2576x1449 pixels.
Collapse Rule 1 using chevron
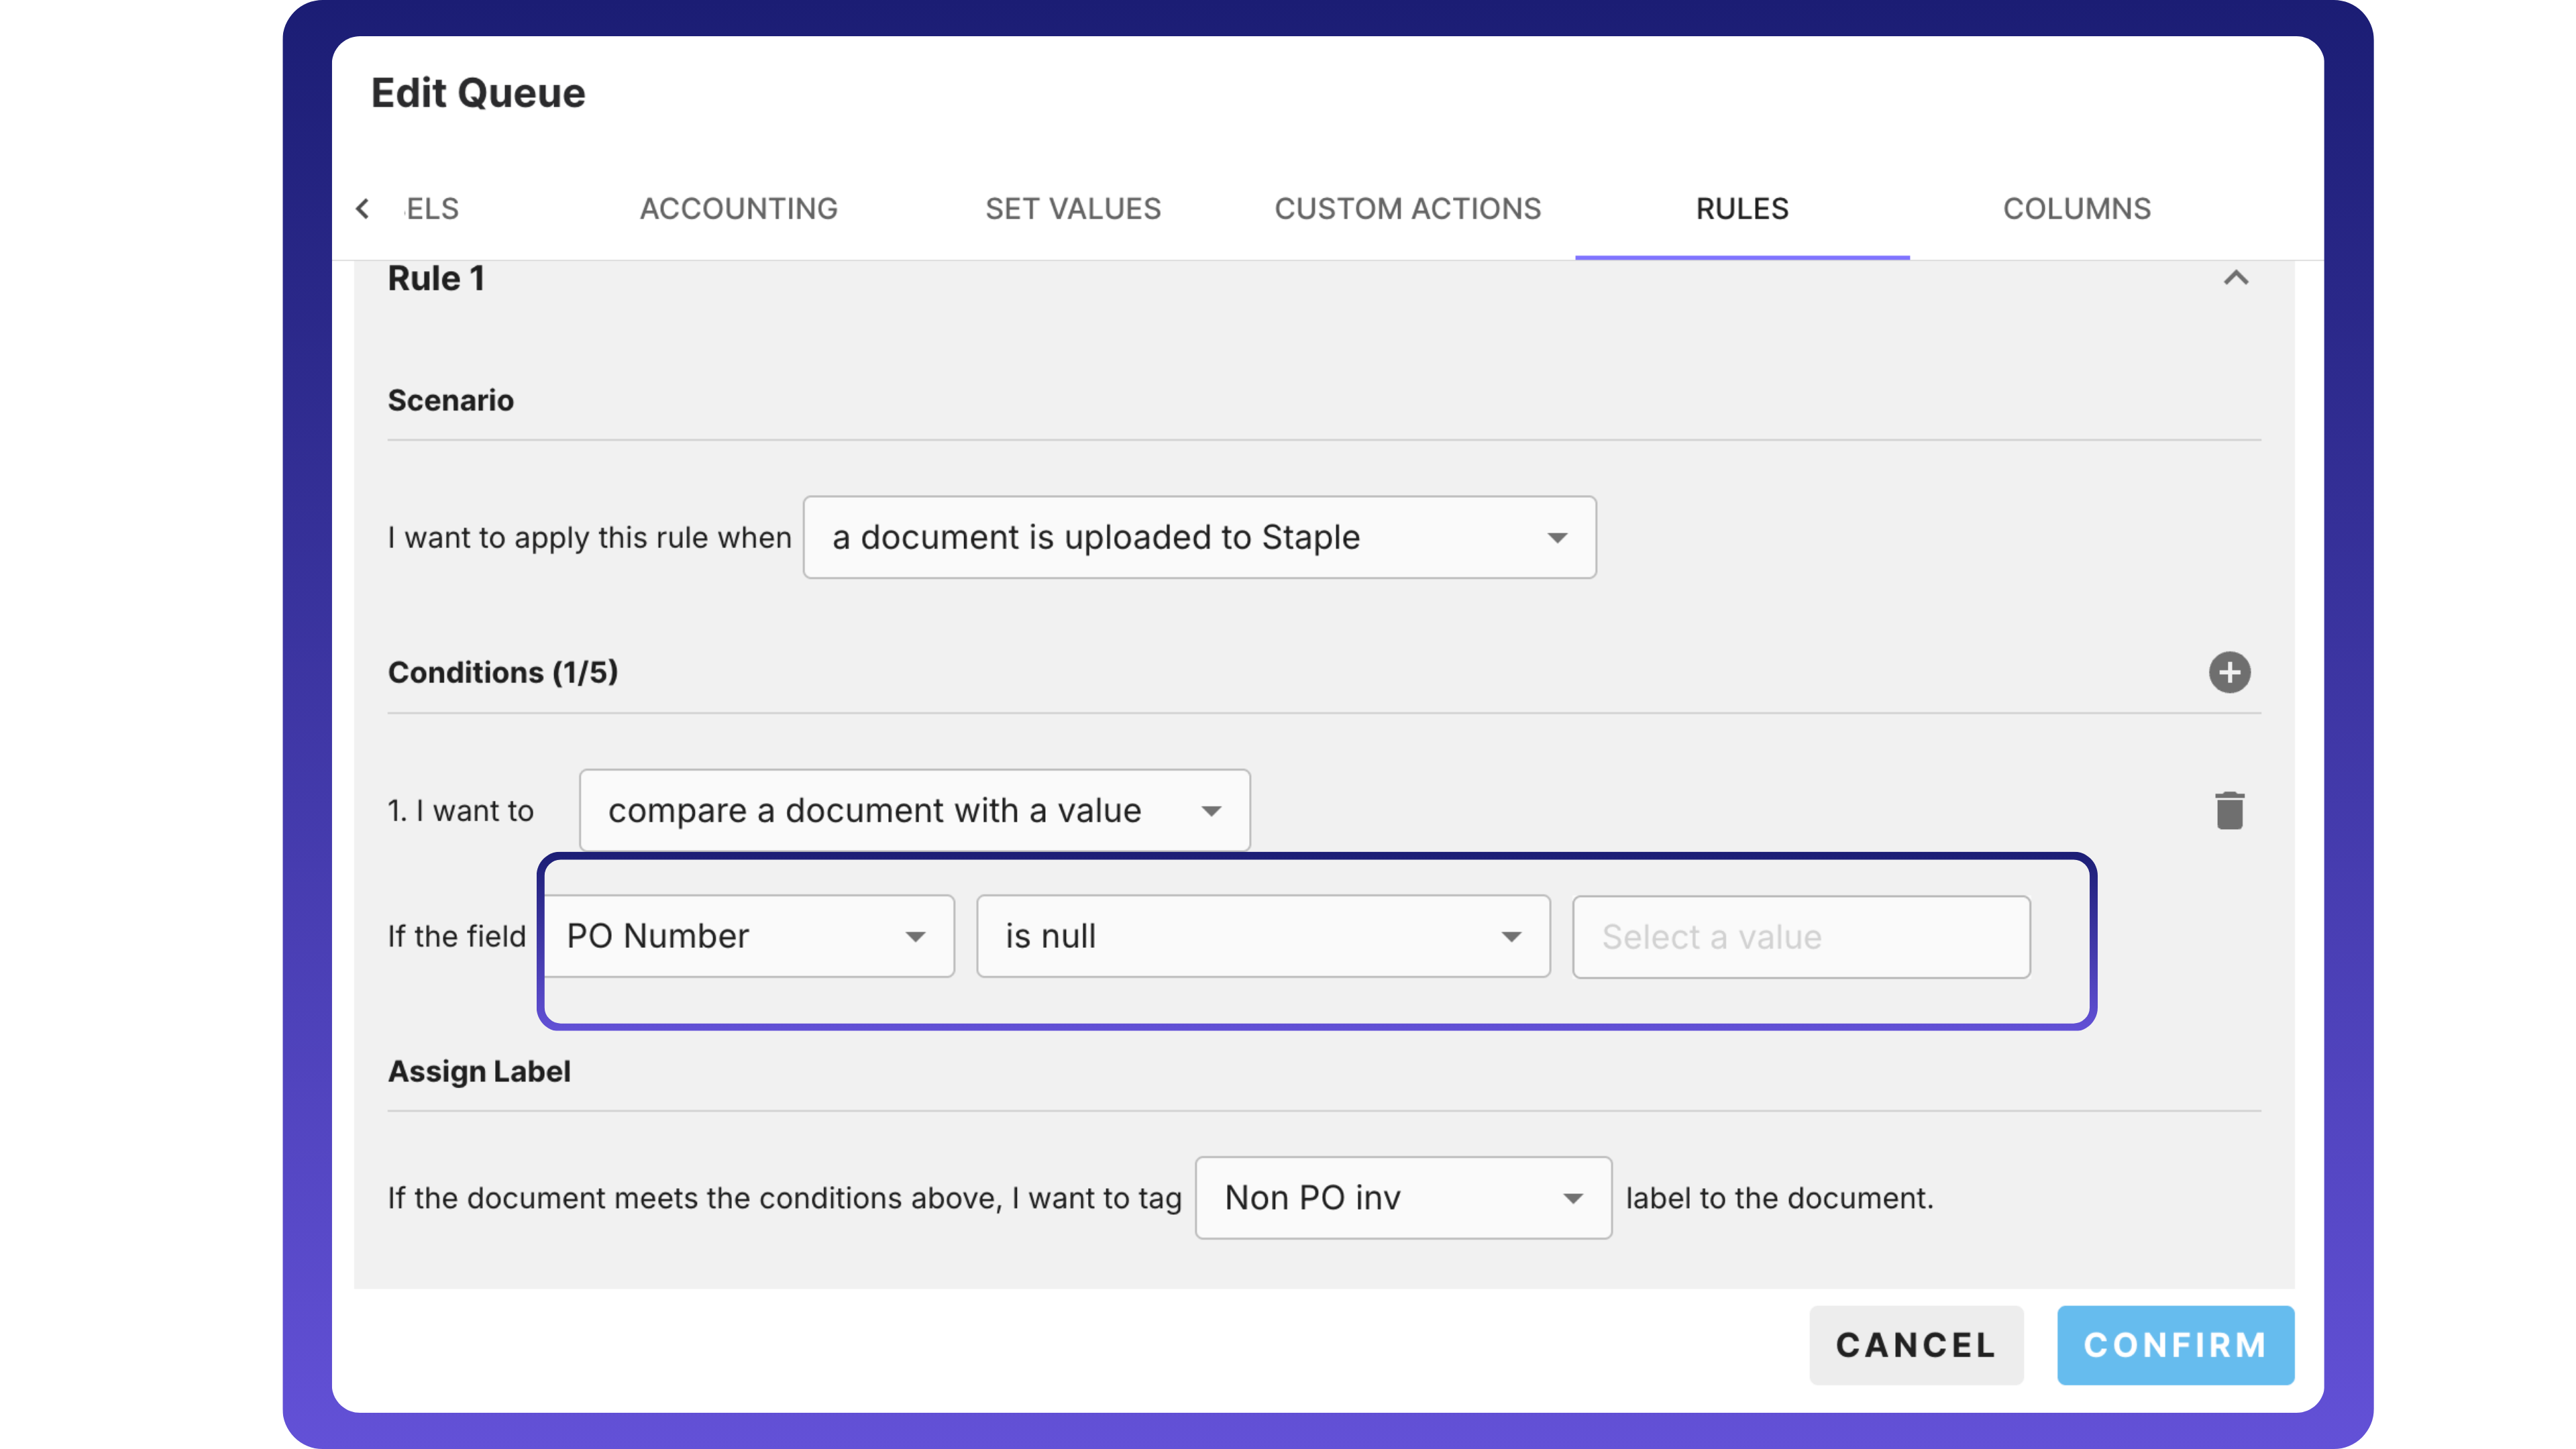point(2235,278)
